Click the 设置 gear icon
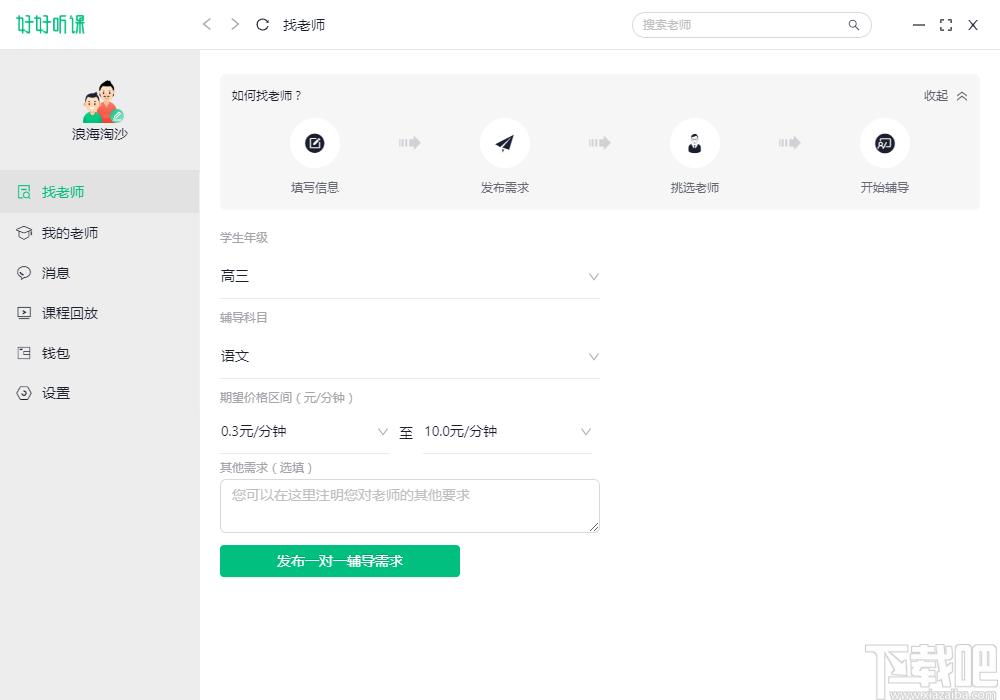 pyautogui.click(x=24, y=393)
